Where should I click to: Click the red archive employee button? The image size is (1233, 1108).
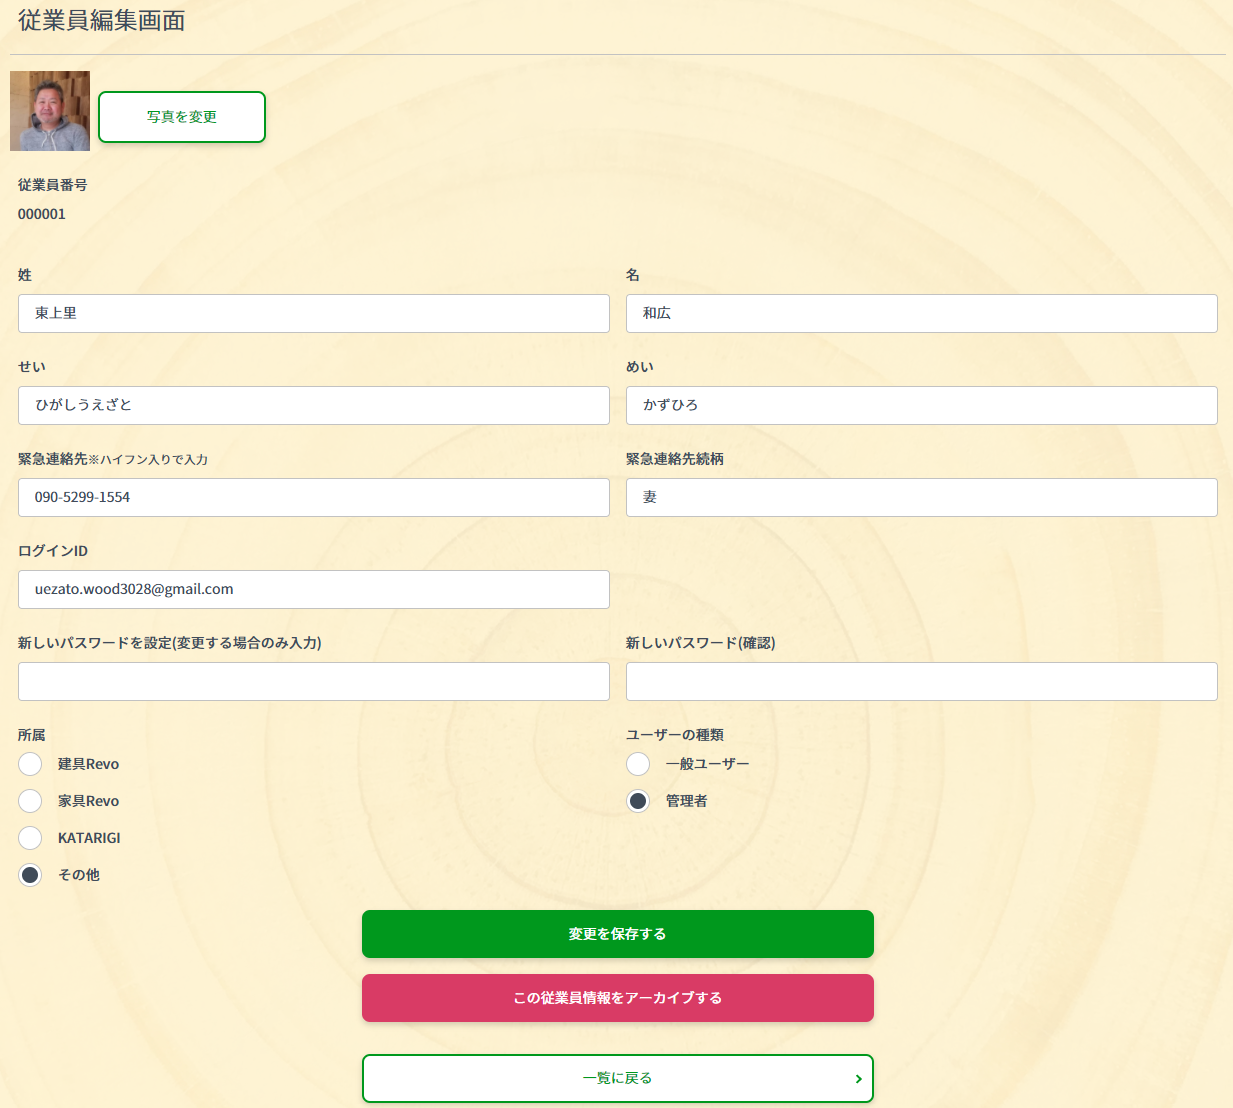[x=618, y=998]
